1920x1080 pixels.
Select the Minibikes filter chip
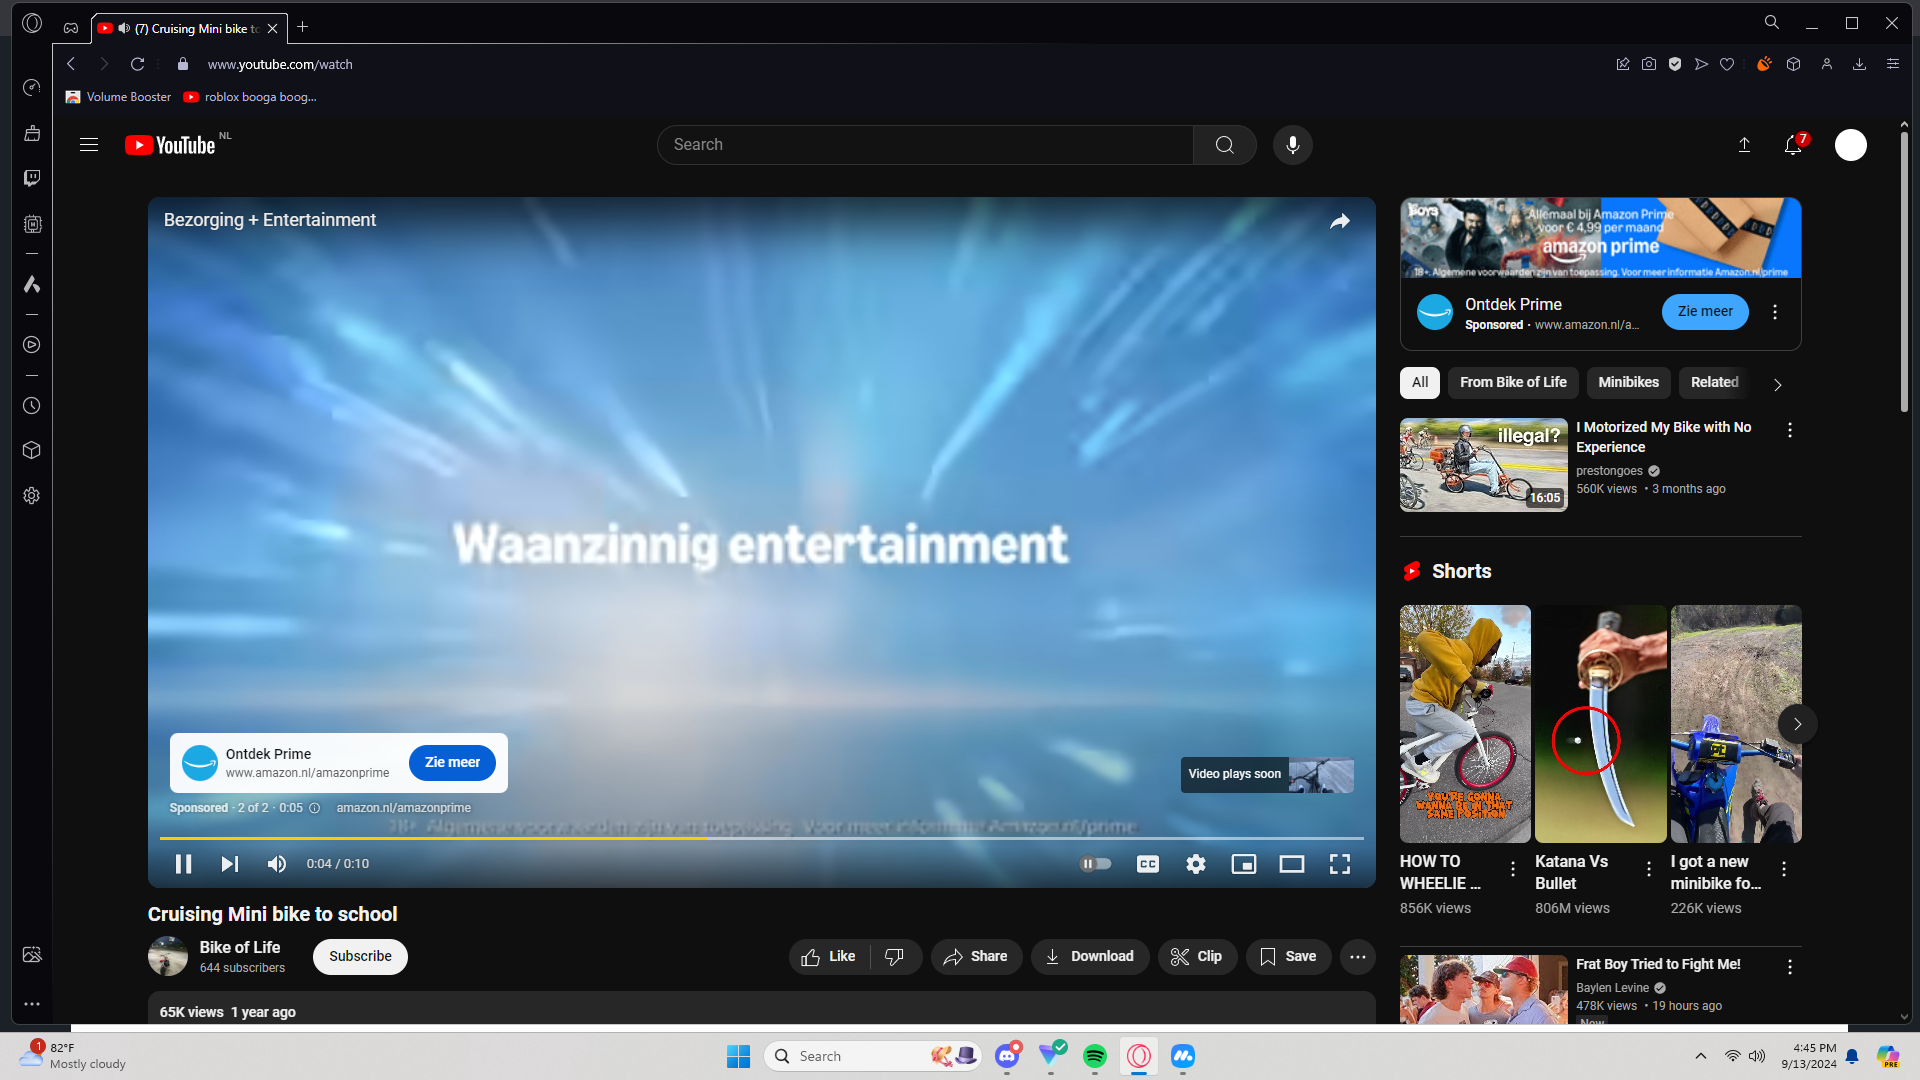[x=1628, y=383]
